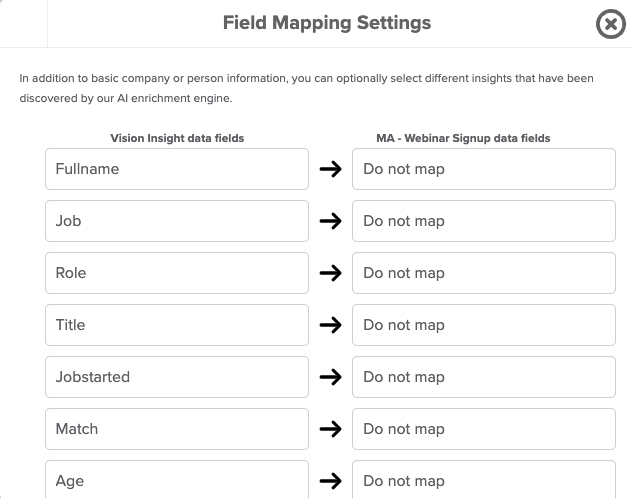Click the arrow icon beside Match
The height and width of the screenshot is (498, 633).
tap(331, 429)
